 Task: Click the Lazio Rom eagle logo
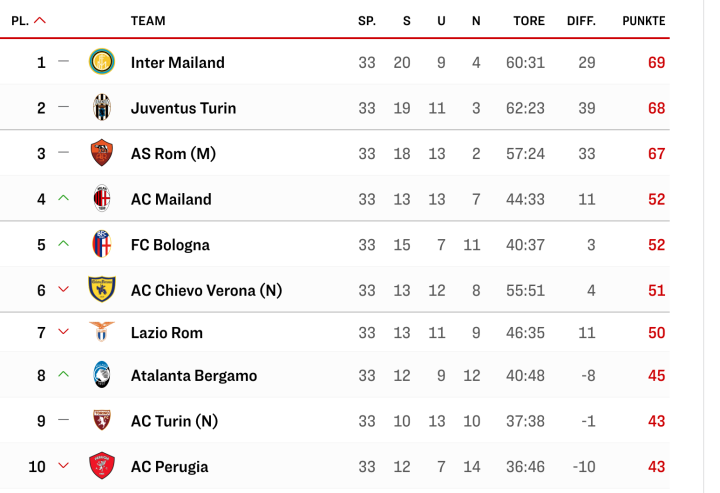click(x=102, y=332)
